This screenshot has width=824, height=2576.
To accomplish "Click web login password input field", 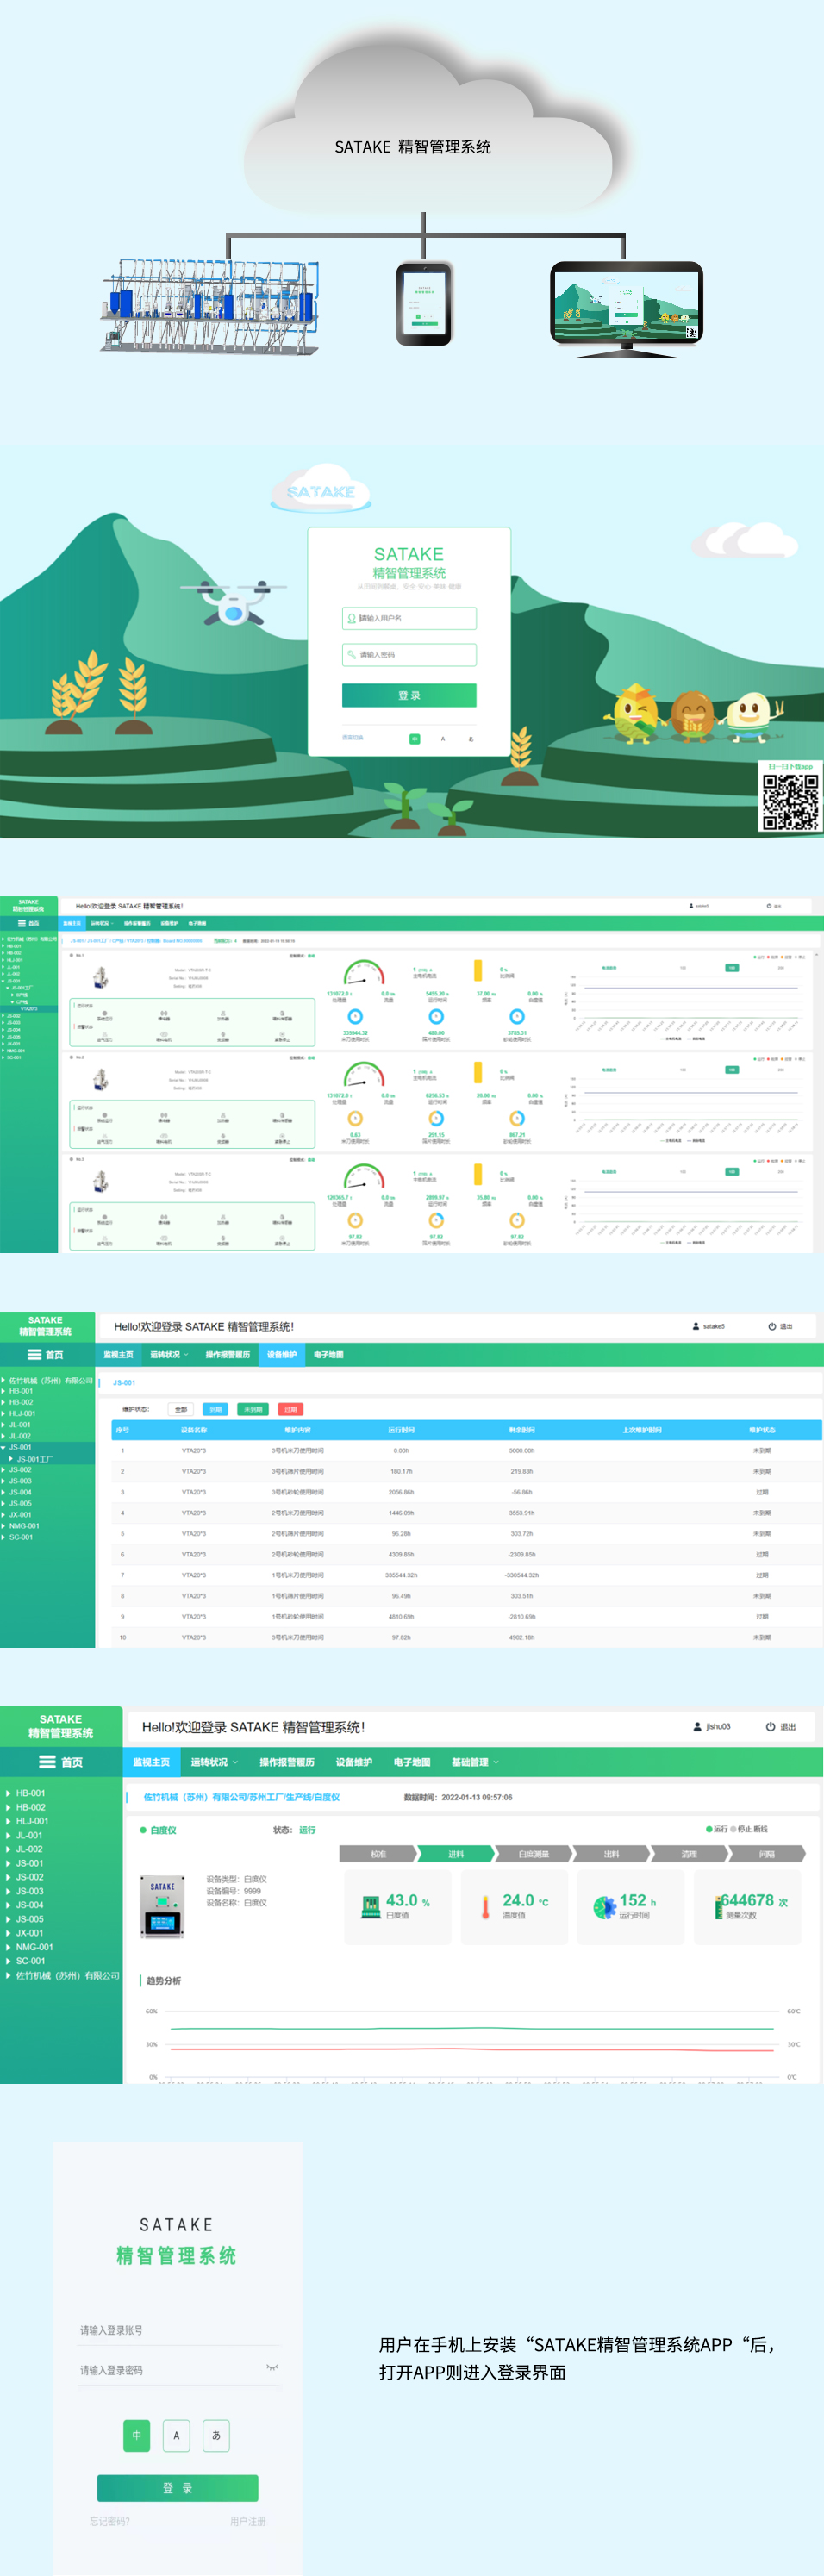I will [x=409, y=655].
